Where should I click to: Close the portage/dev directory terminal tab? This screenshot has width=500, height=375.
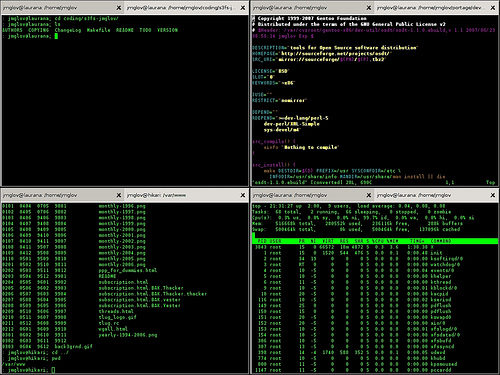(493, 8)
